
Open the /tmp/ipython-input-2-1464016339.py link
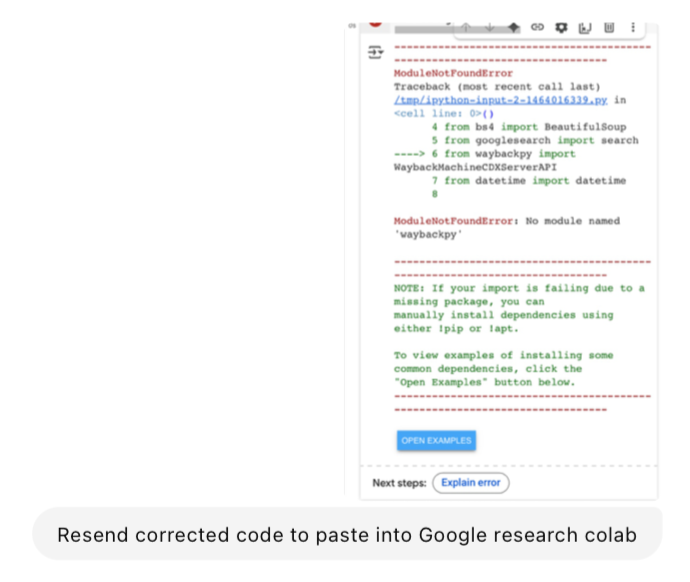[x=500, y=100]
